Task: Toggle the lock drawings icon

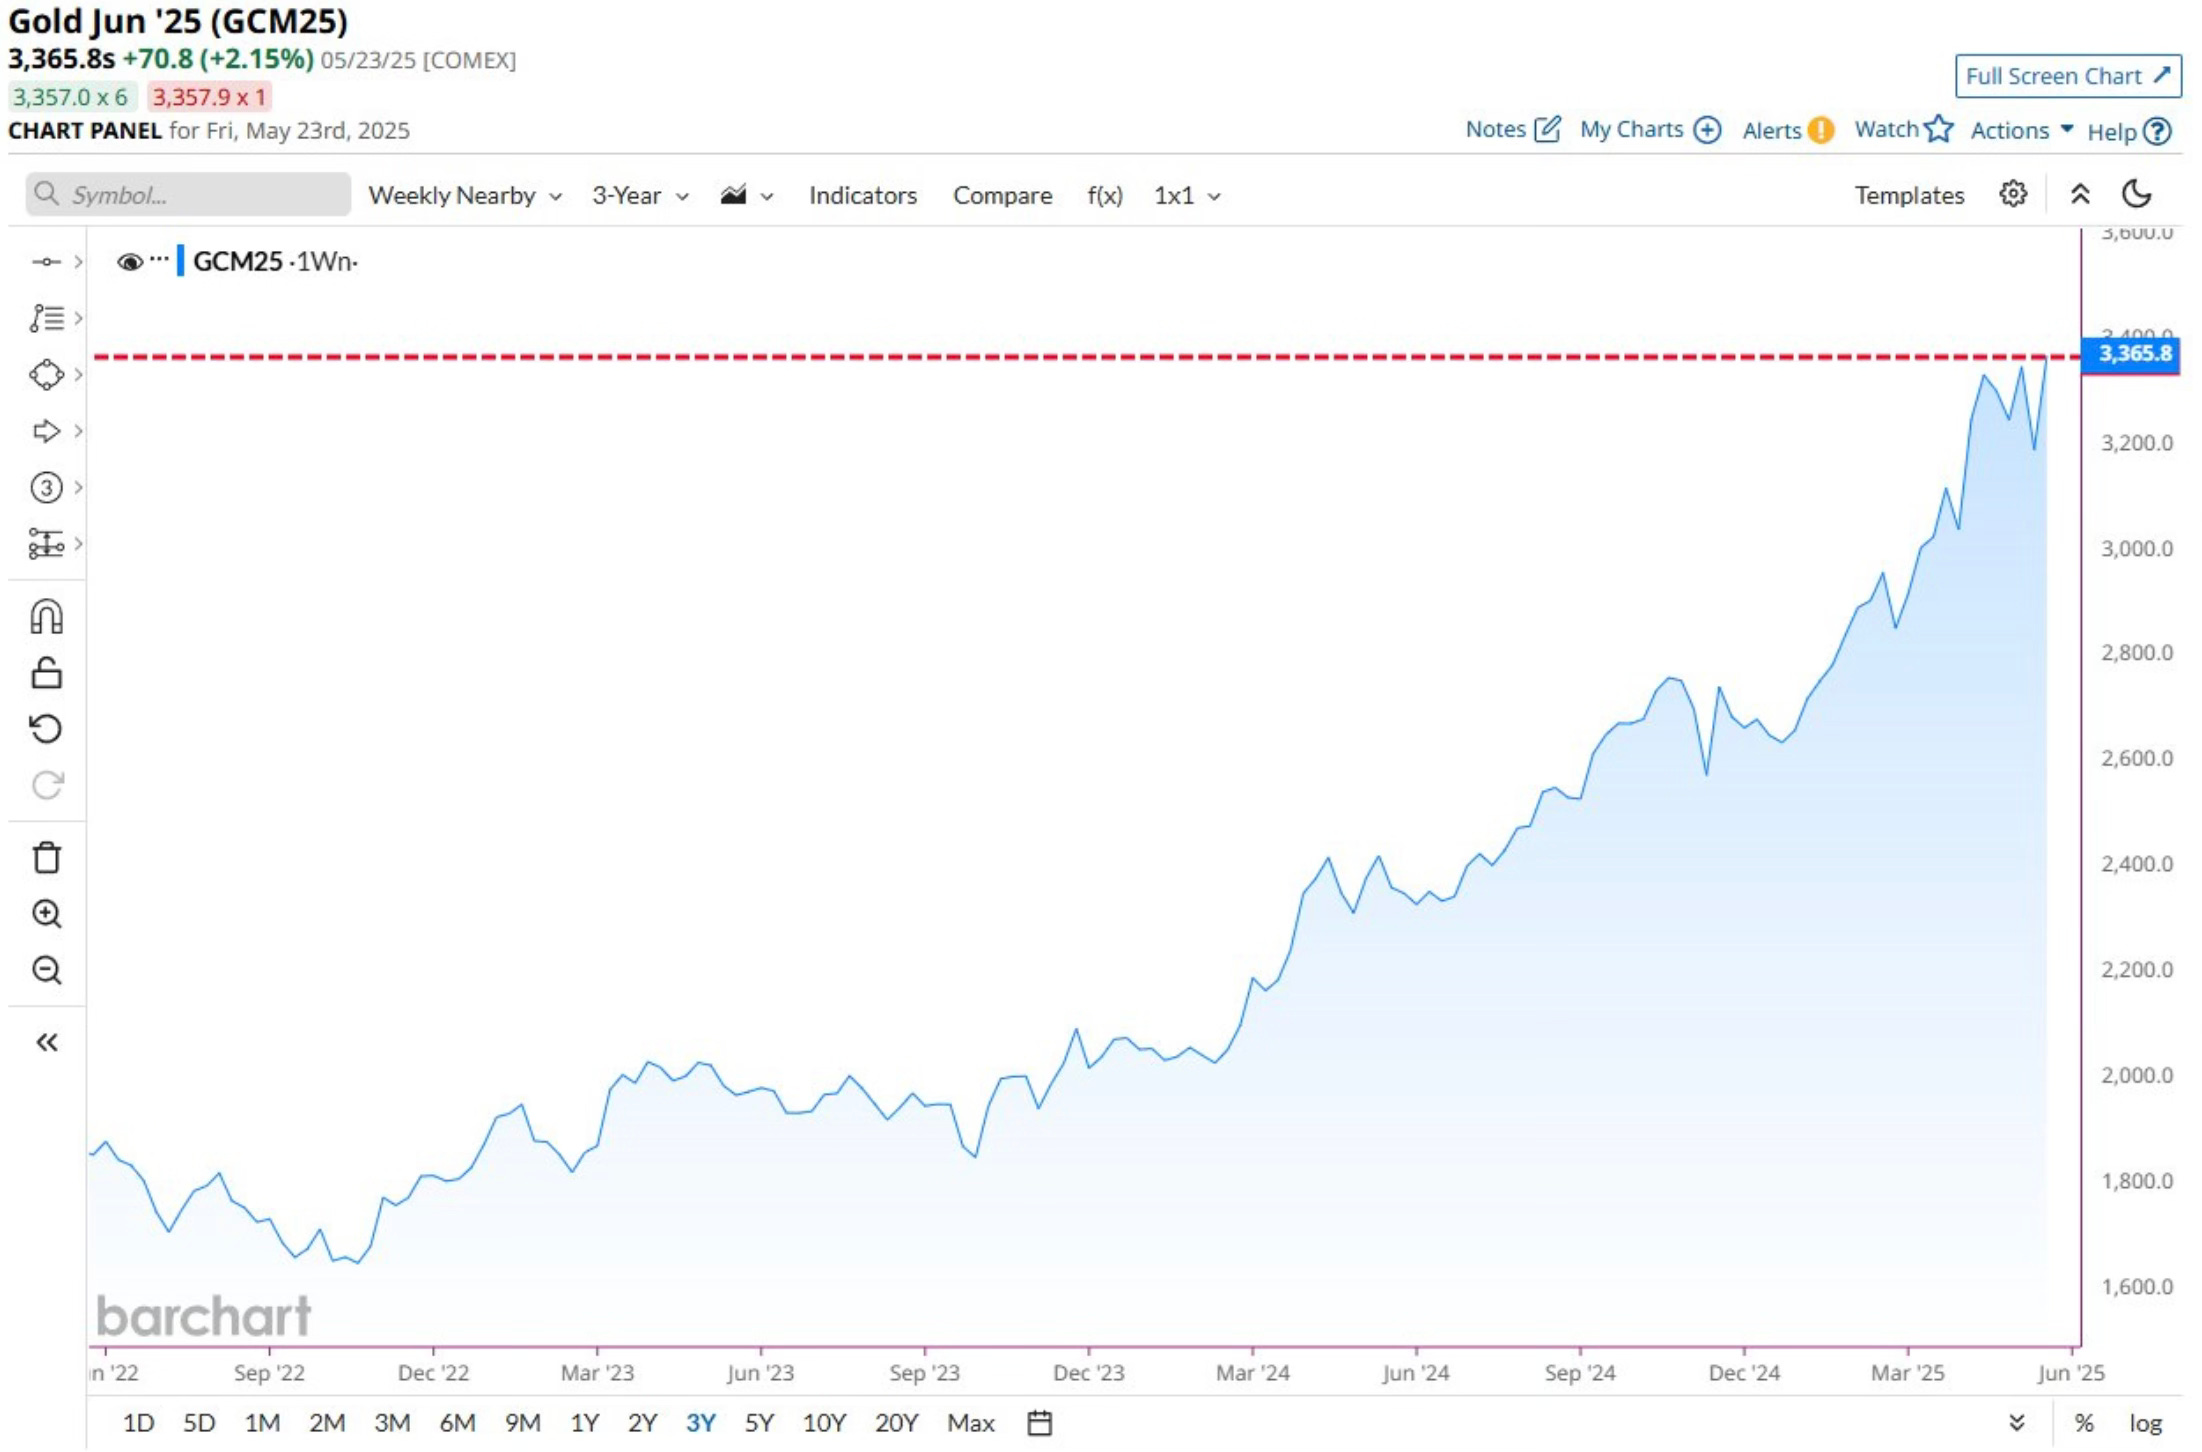Action: pos(47,673)
